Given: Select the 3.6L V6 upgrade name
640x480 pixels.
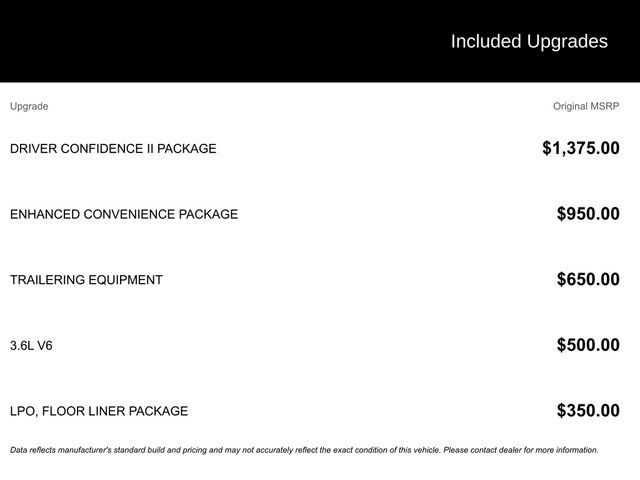Looking at the screenshot, I should coord(31,346).
